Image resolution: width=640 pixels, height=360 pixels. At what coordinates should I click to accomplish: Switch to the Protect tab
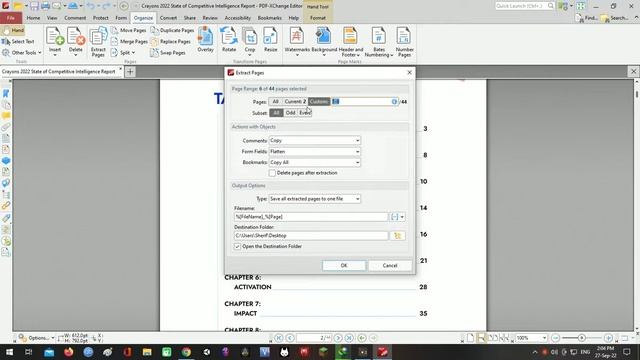(x=100, y=18)
